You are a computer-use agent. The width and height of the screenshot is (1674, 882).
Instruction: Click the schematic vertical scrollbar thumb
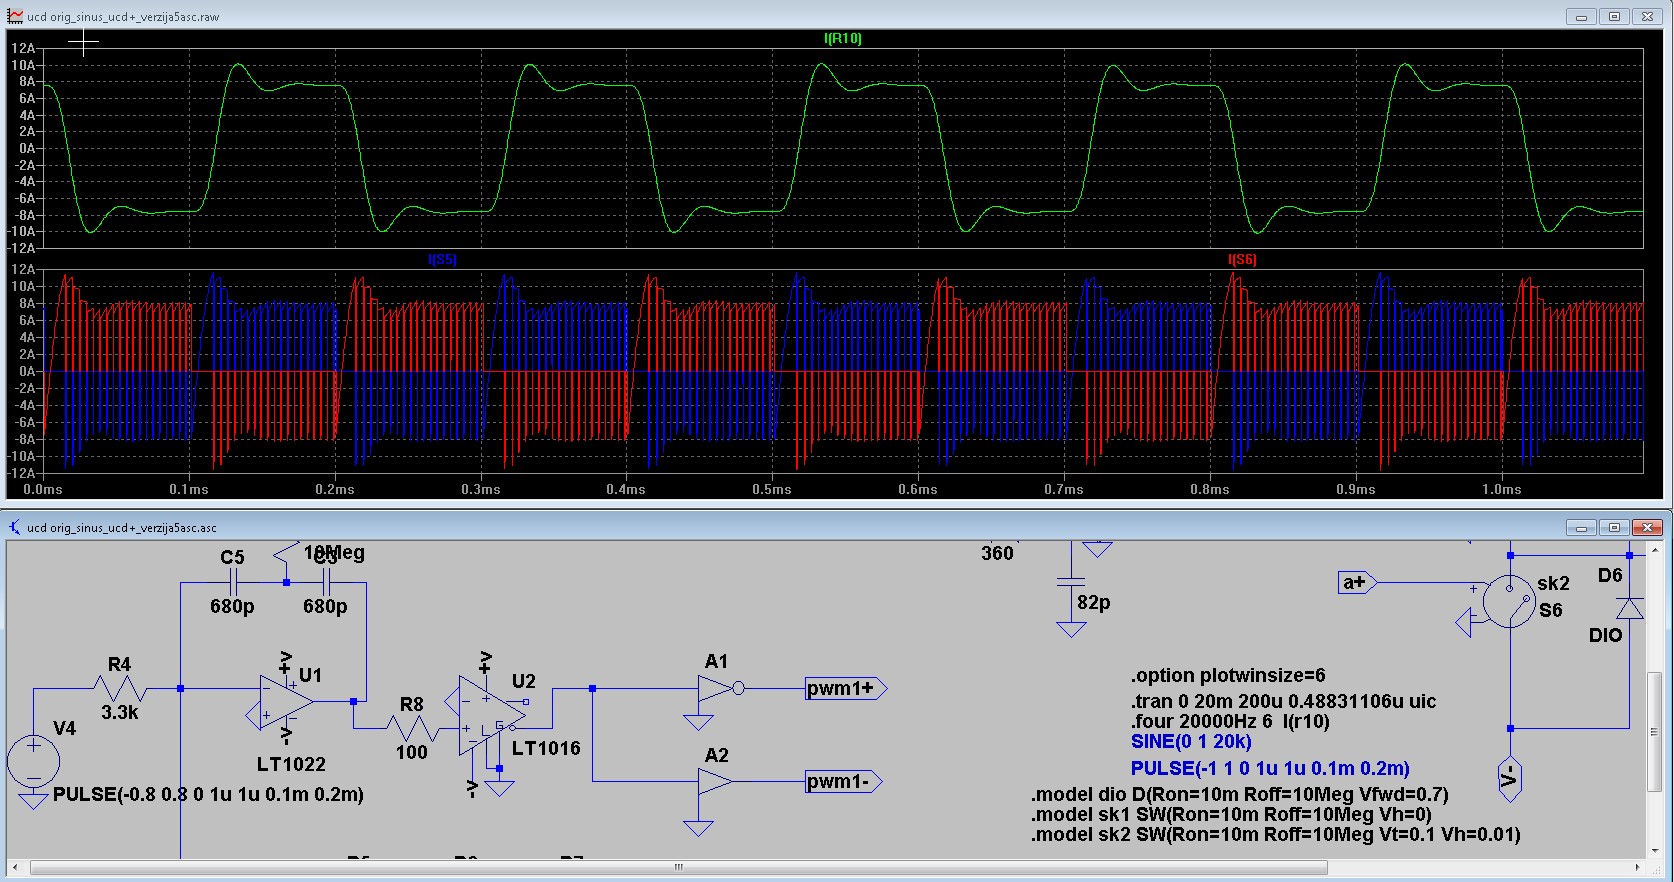pyautogui.click(x=1655, y=732)
